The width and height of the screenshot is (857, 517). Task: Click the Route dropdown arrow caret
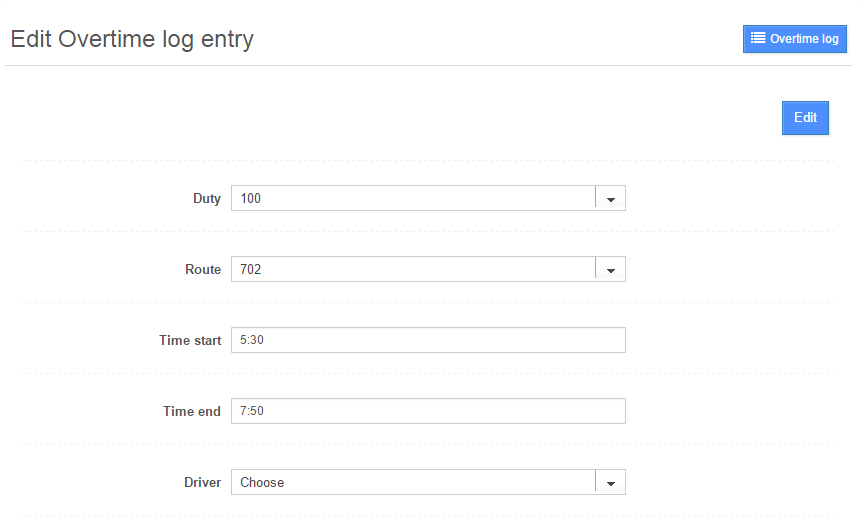(x=610, y=270)
